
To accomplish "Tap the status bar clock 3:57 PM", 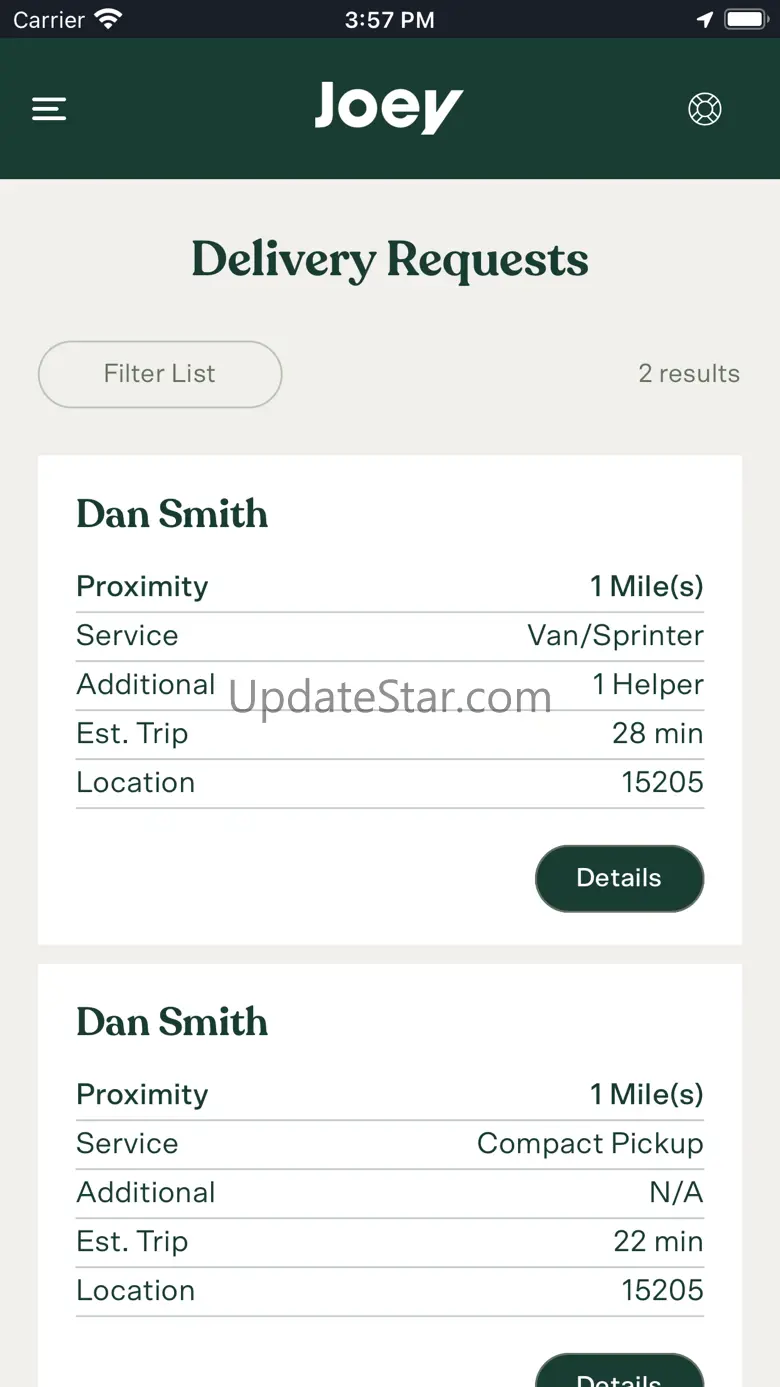I will tap(389, 19).
